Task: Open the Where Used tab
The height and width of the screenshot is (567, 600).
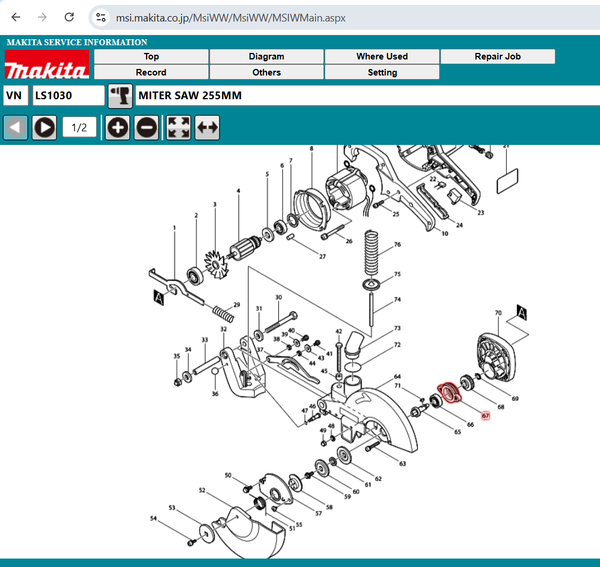Action: [382, 57]
